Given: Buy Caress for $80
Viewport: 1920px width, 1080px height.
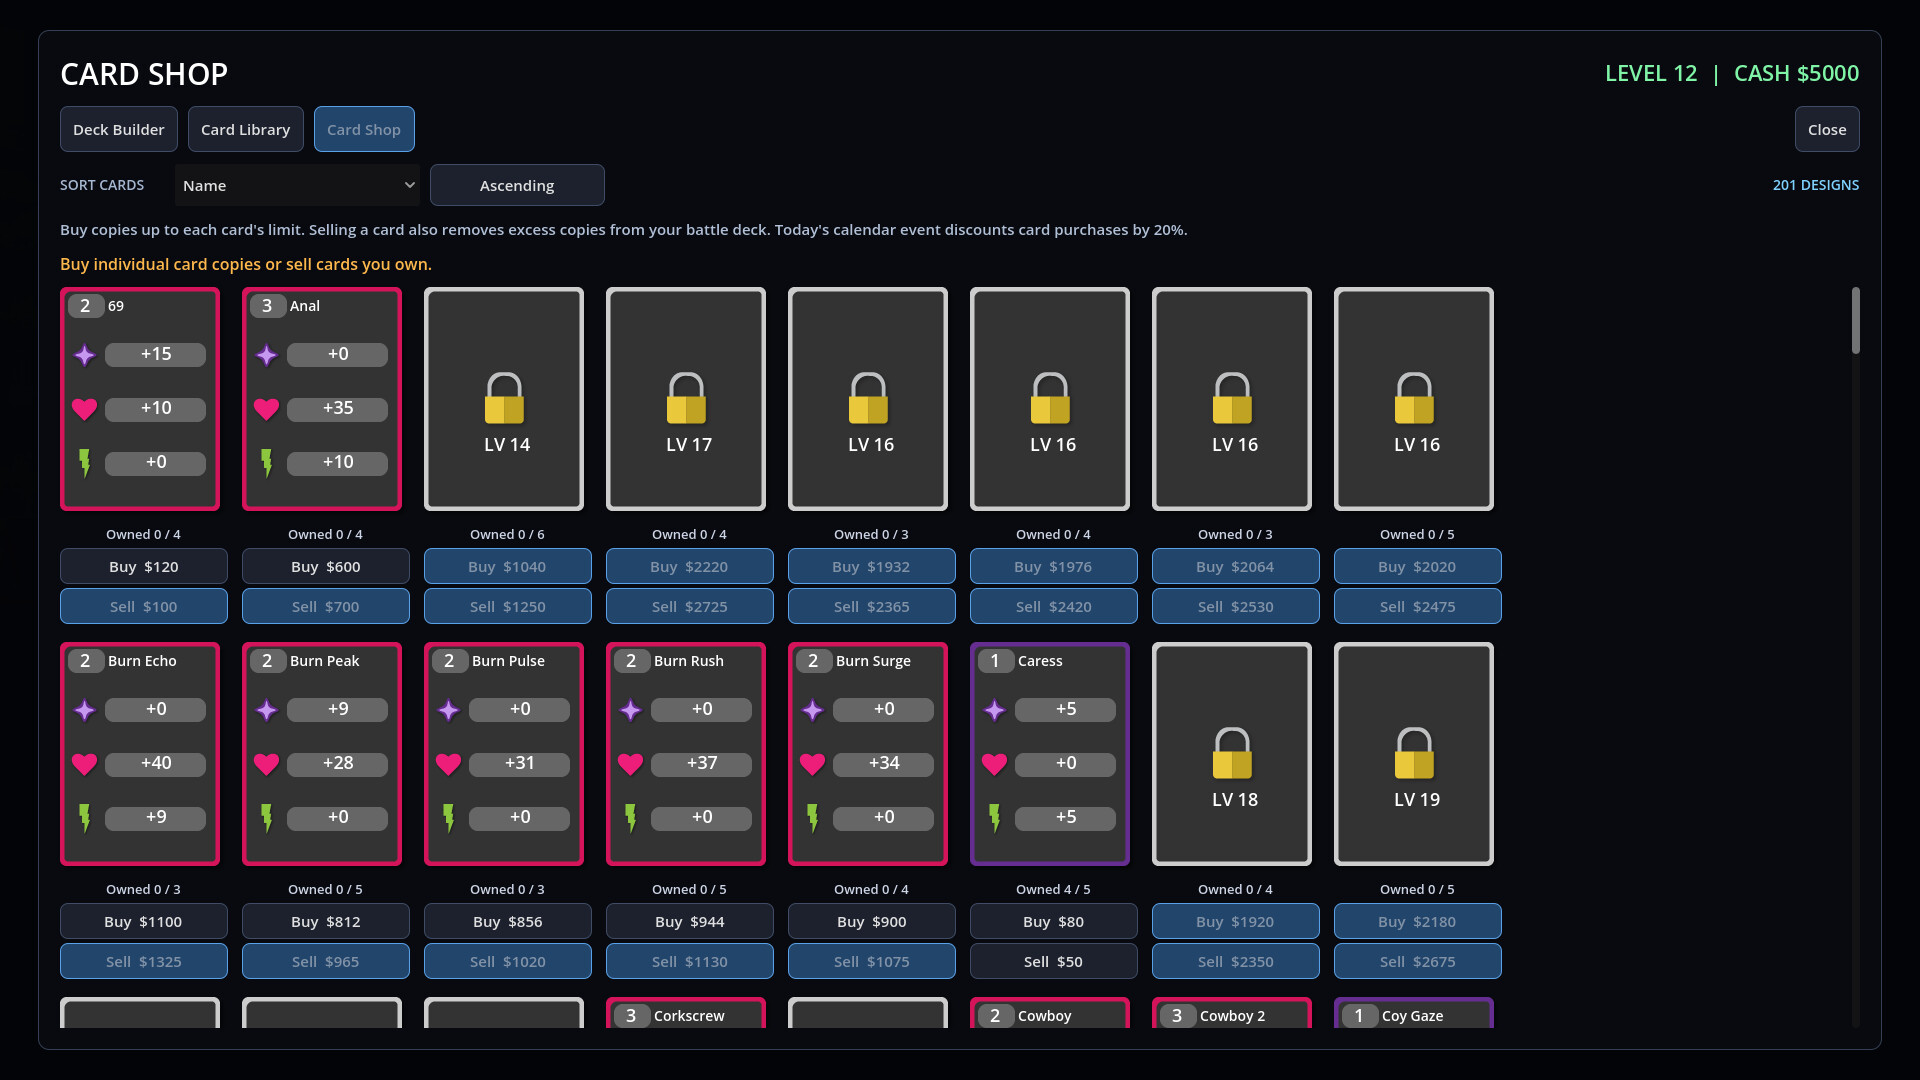Looking at the screenshot, I should pos(1054,921).
